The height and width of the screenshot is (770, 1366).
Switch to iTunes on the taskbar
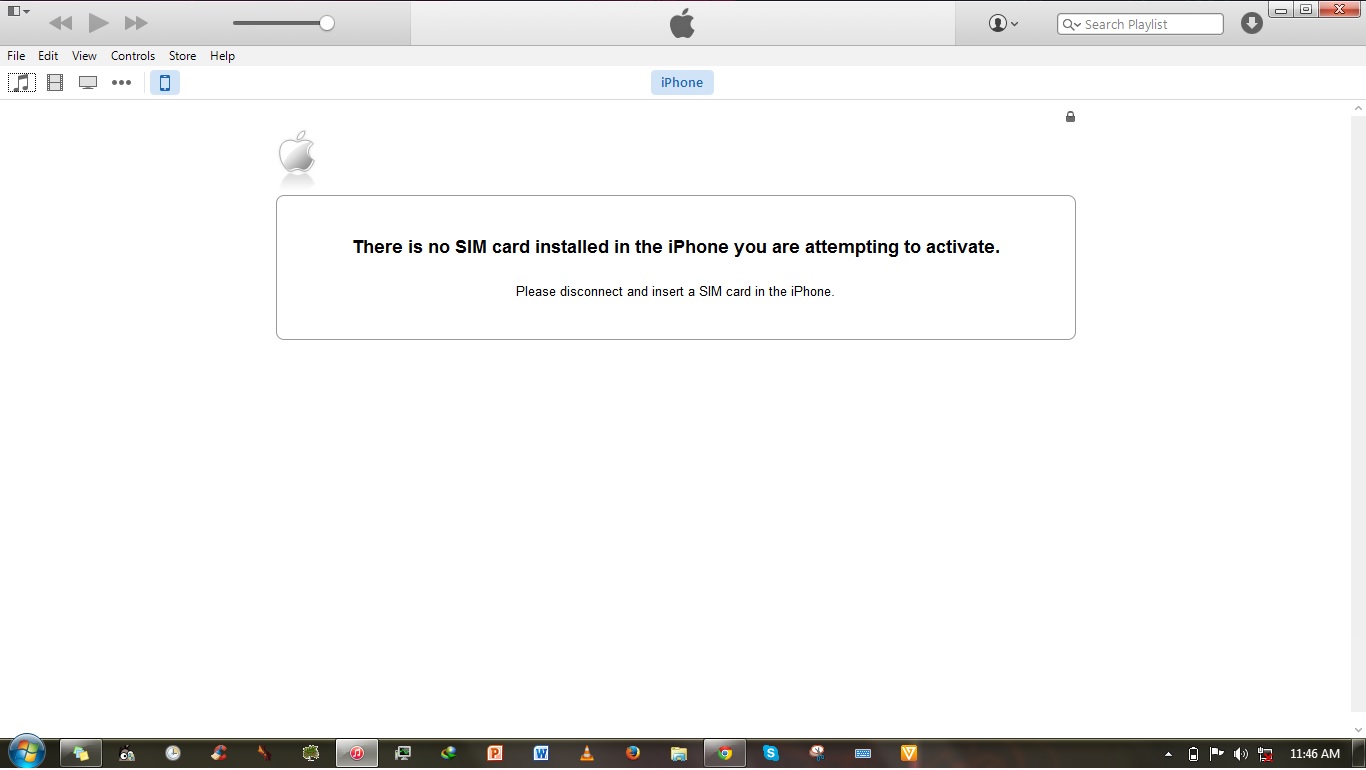pyautogui.click(x=357, y=754)
